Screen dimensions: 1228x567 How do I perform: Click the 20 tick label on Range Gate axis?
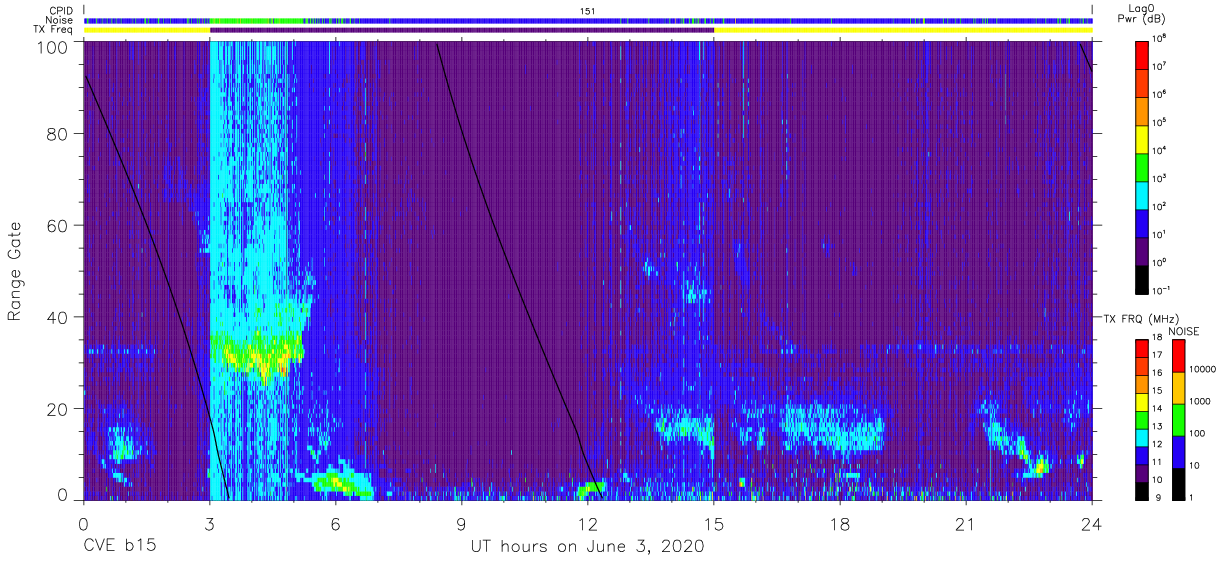click(58, 409)
